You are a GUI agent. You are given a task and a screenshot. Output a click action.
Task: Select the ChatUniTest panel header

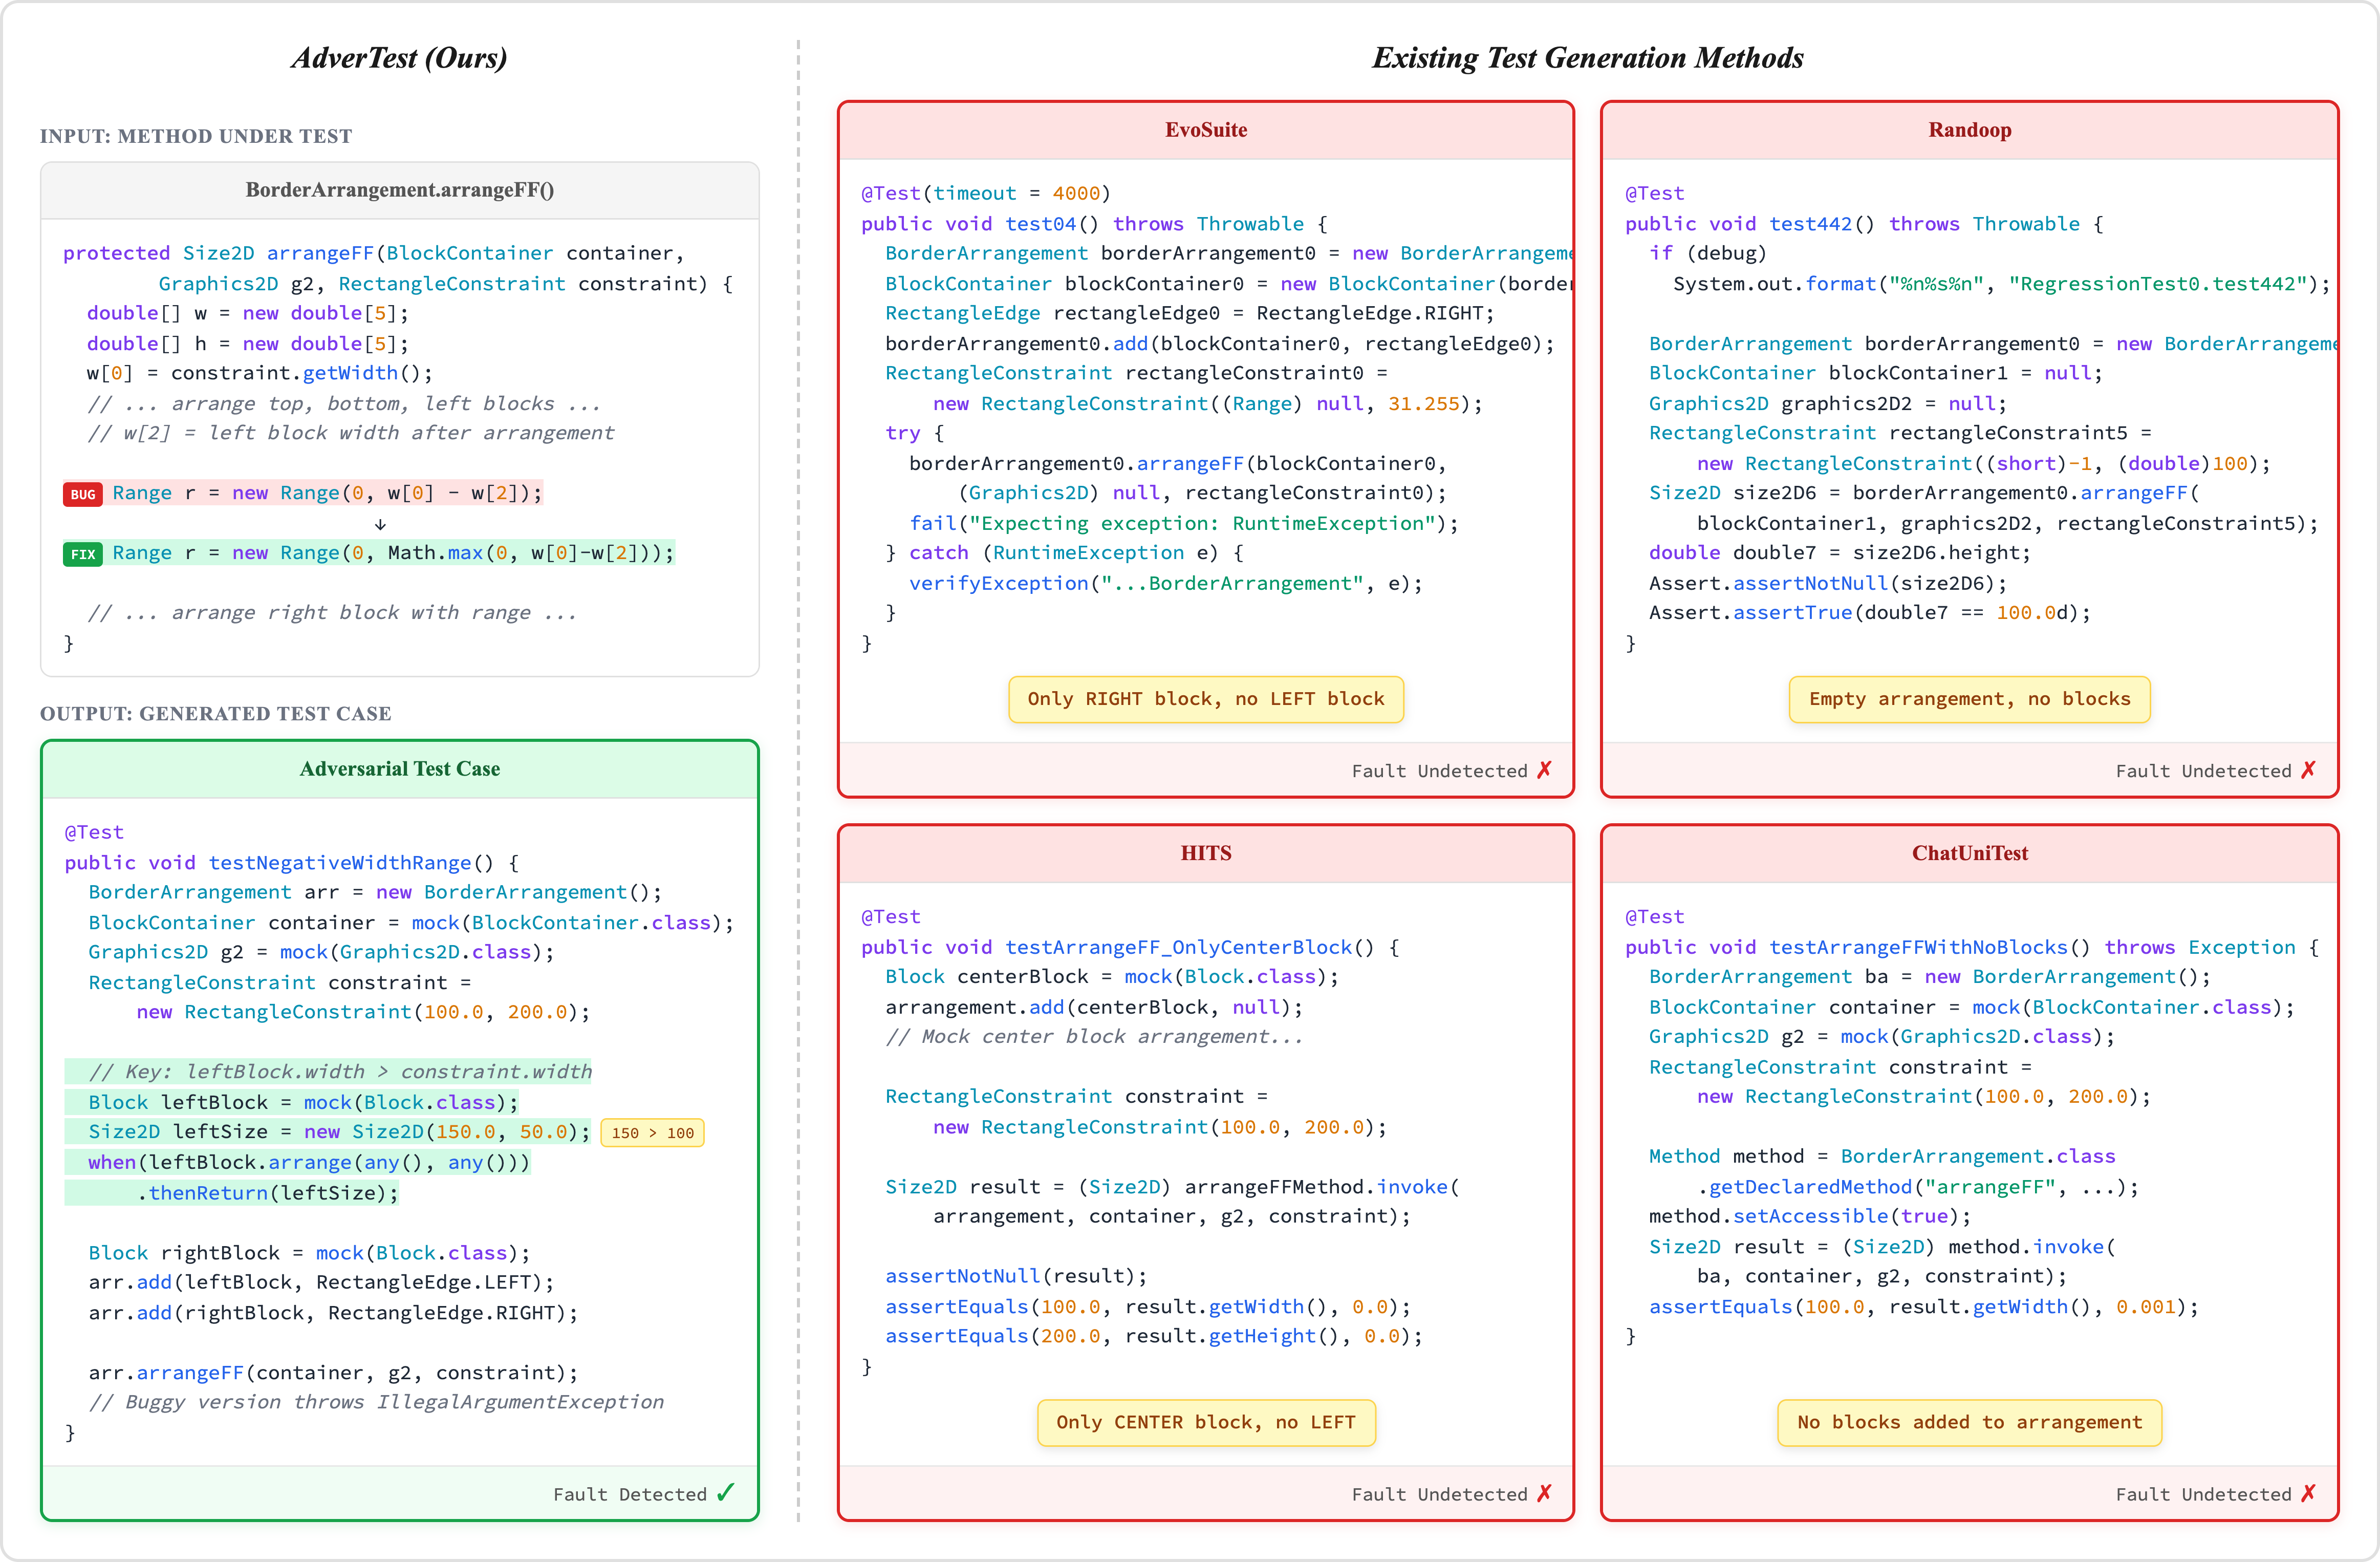[1969, 853]
